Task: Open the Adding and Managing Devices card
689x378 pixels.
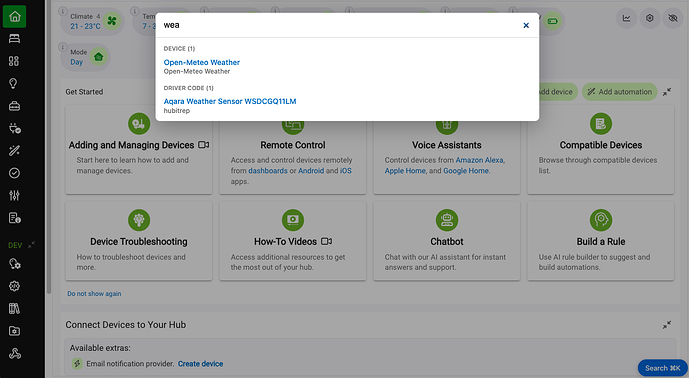Action: pos(139,149)
